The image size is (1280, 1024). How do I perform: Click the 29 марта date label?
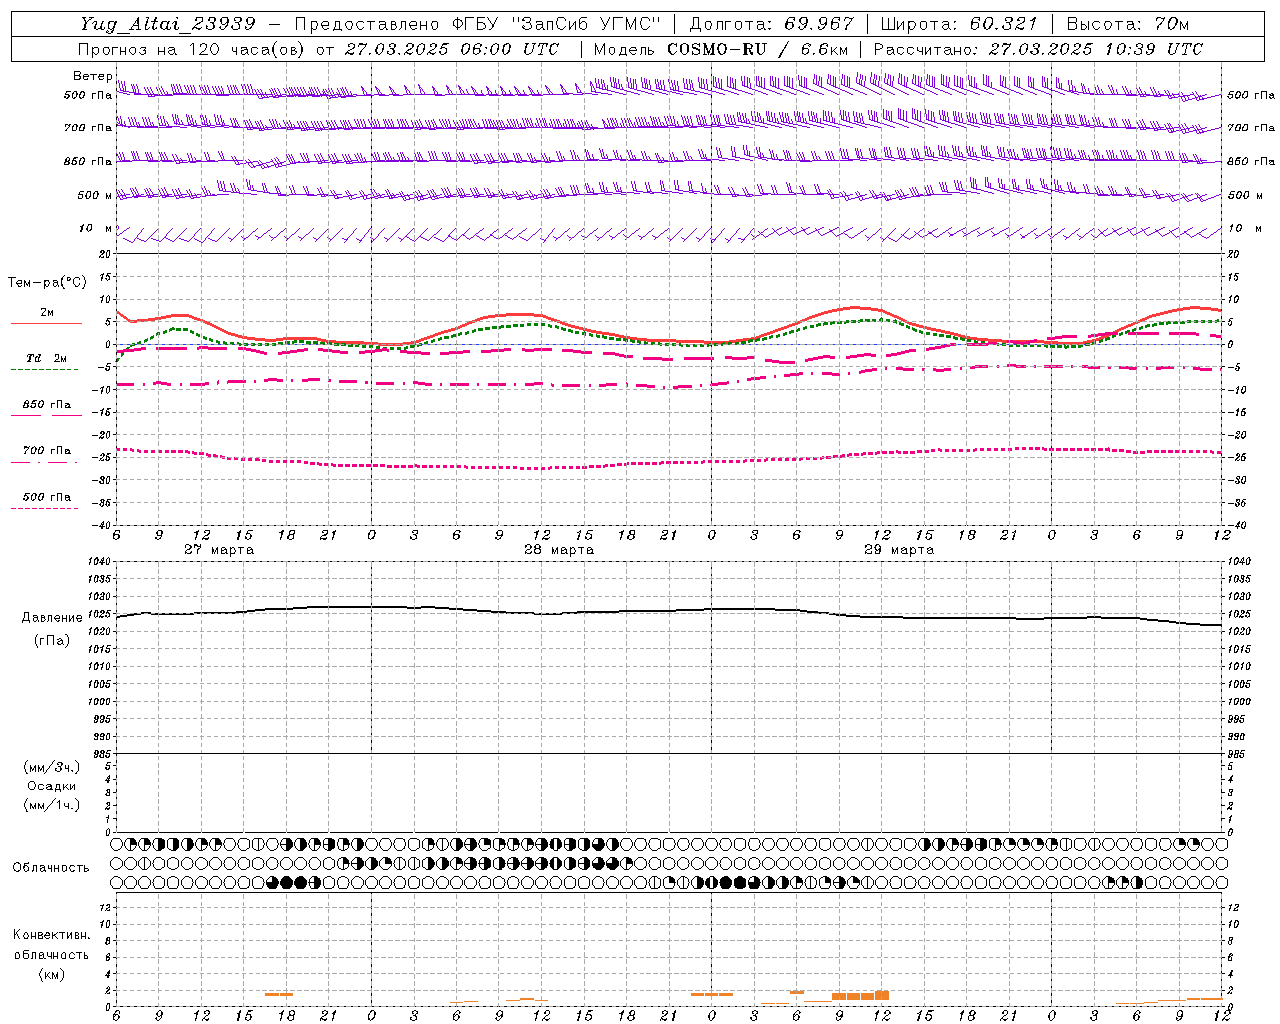tap(899, 550)
